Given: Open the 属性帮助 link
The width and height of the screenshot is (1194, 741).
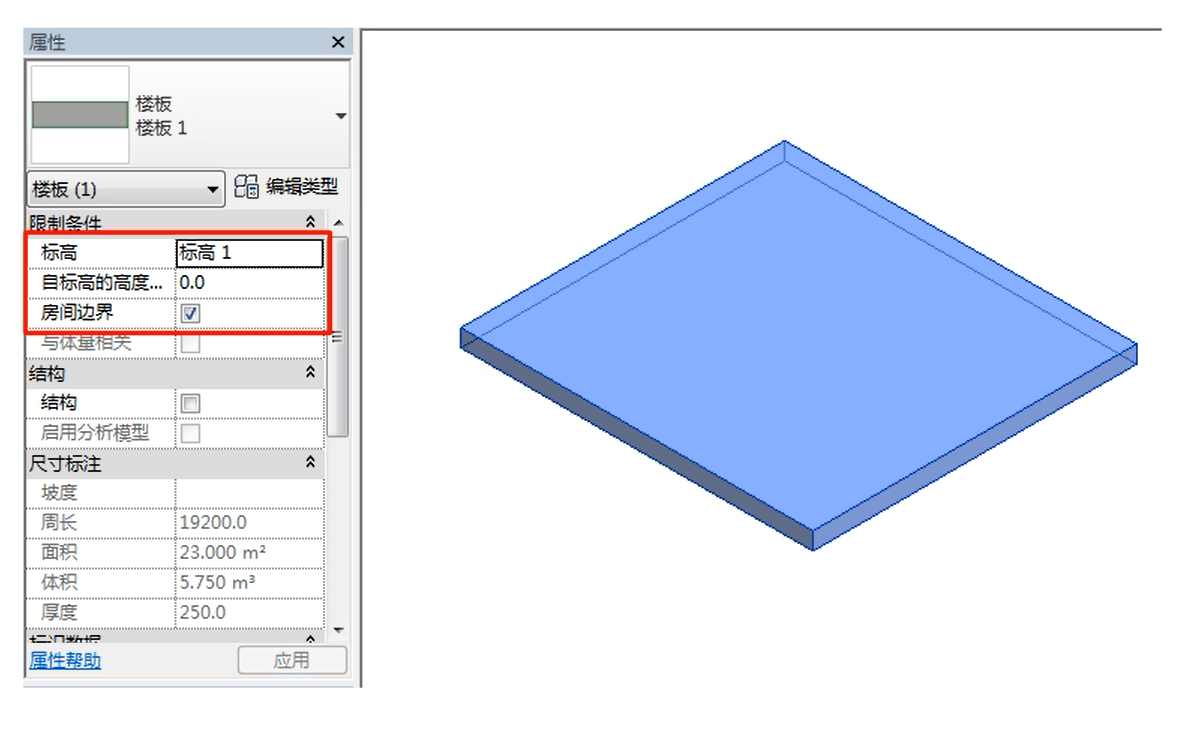Looking at the screenshot, I should (x=65, y=660).
